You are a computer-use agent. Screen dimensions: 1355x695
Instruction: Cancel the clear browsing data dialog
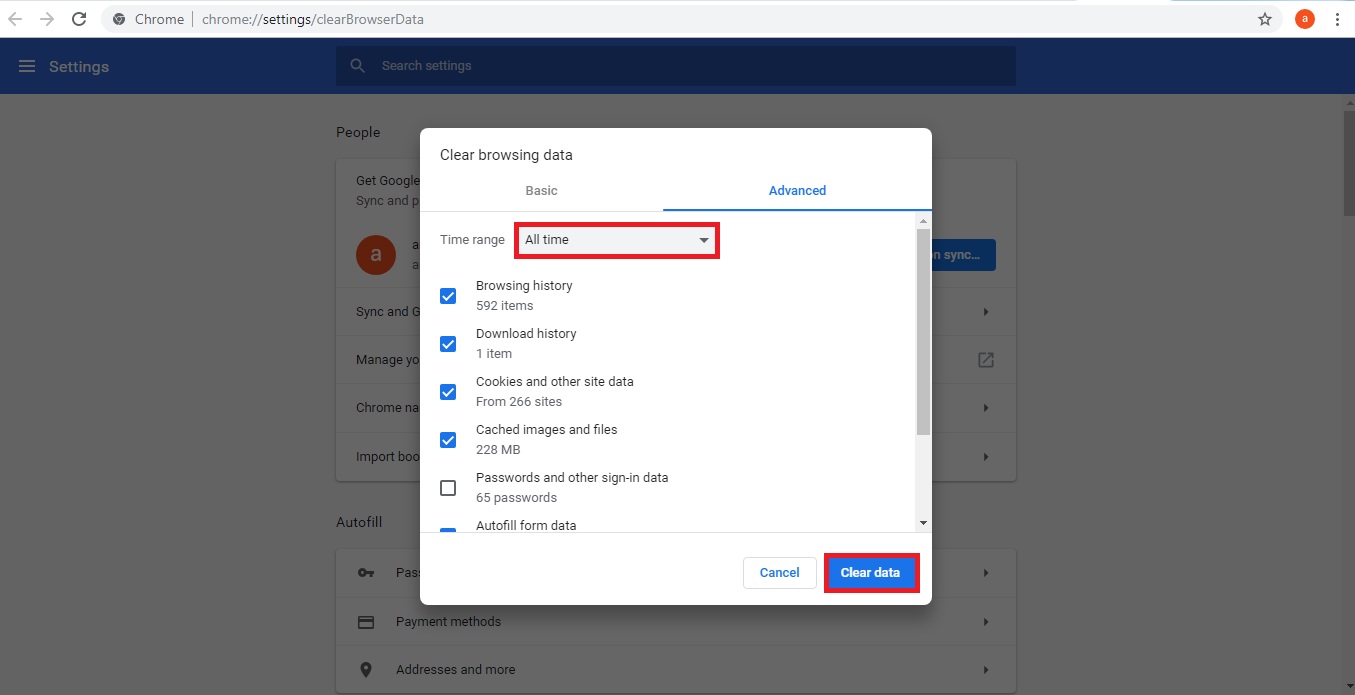point(779,573)
